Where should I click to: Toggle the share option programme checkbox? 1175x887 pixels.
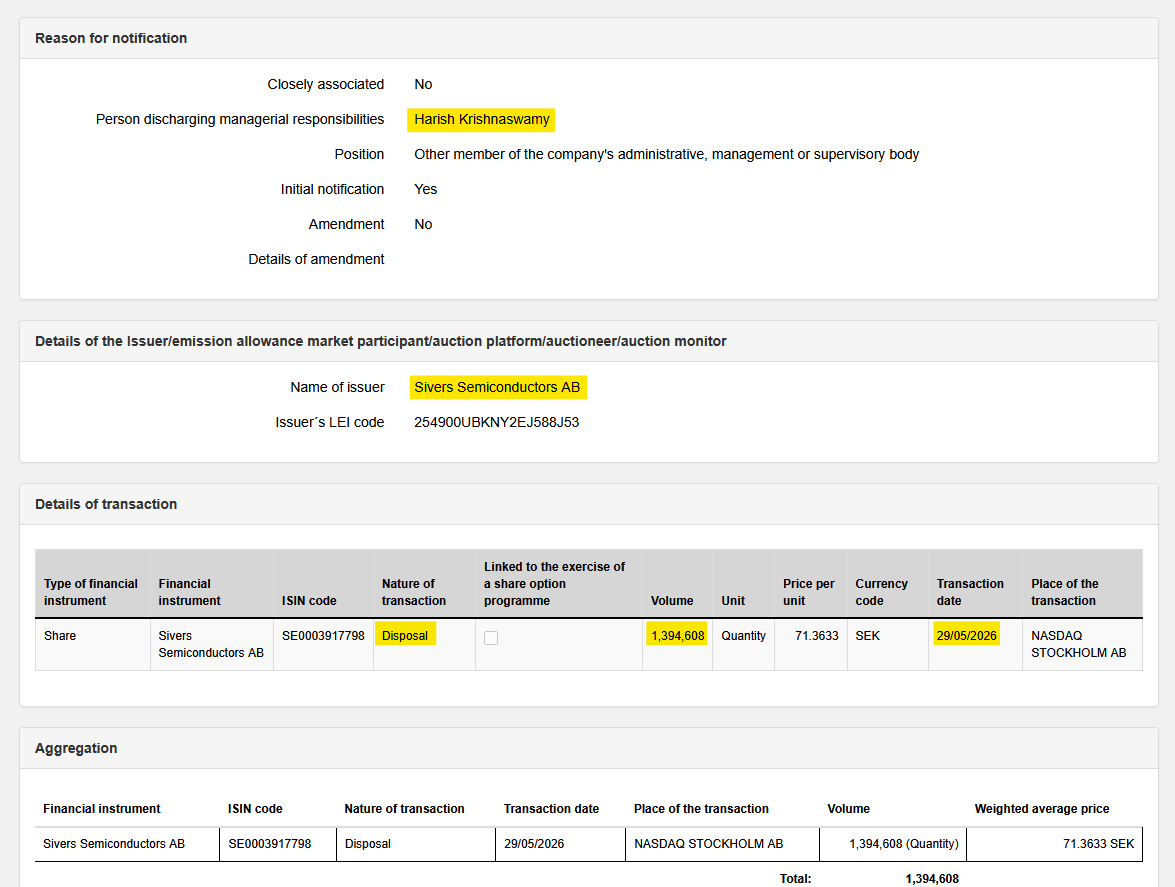pyautogui.click(x=491, y=638)
